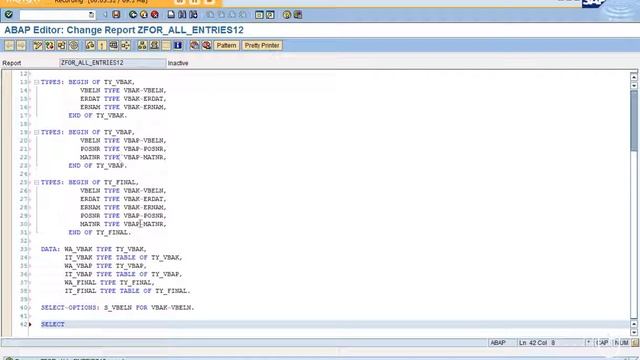Click the 'END OF TY_VBAK.' line
This screenshot has height=360, width=640.
point(98,116)
